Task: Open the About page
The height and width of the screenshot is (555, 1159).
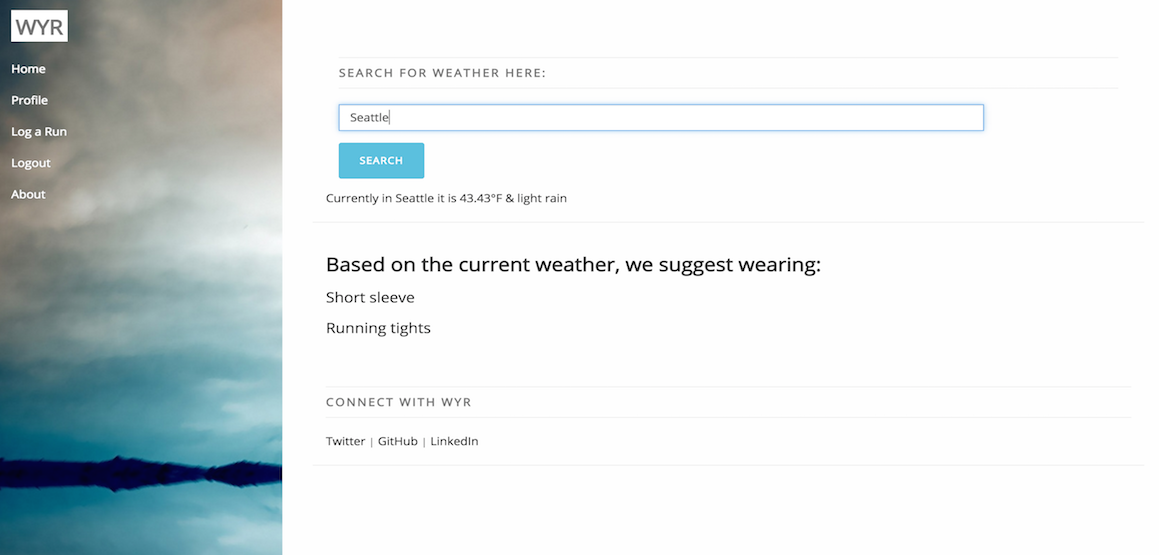Action: [x=28, y=194]
